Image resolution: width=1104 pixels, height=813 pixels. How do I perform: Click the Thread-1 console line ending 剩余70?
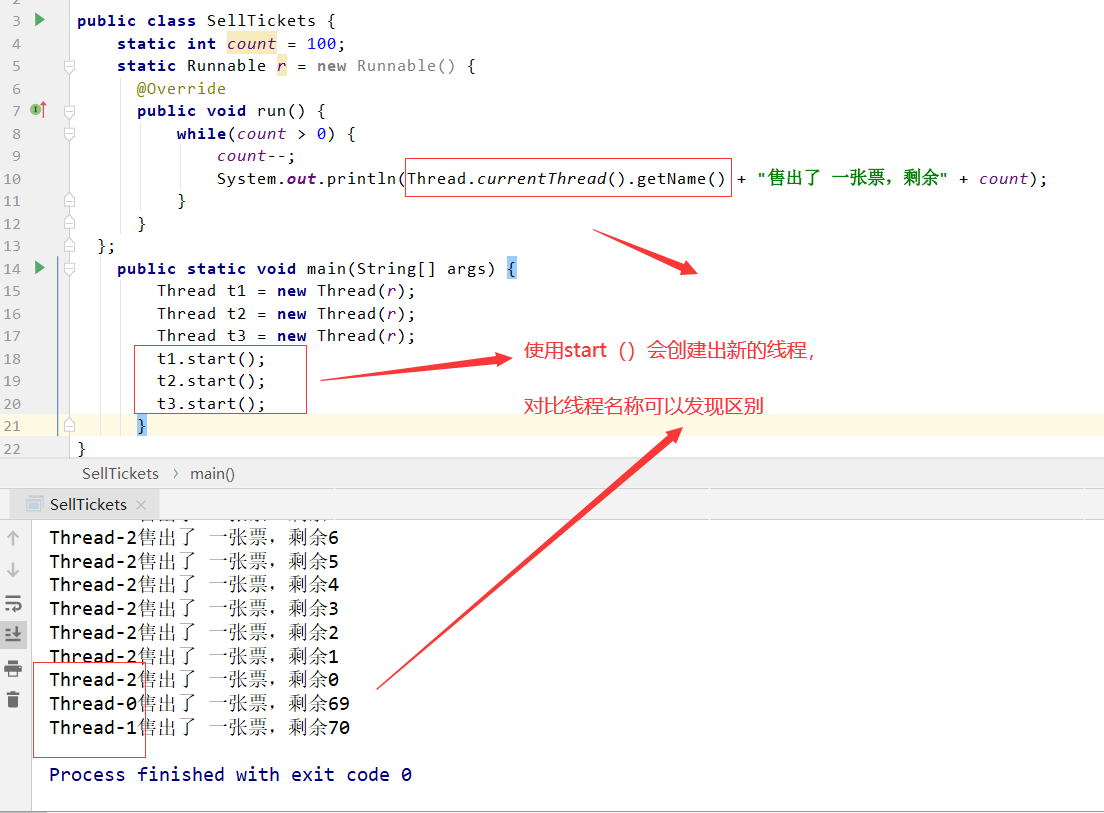point(200,728)
